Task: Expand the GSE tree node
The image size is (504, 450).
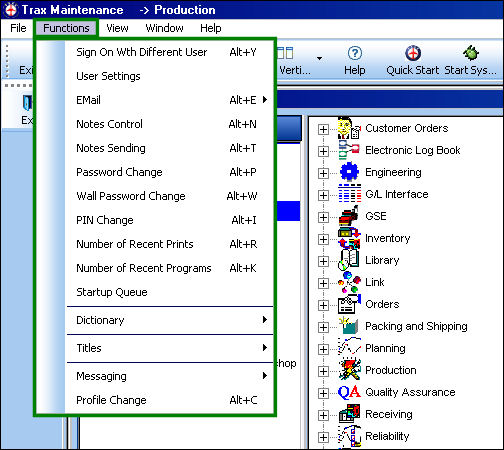Action: (x=323, y=217)
